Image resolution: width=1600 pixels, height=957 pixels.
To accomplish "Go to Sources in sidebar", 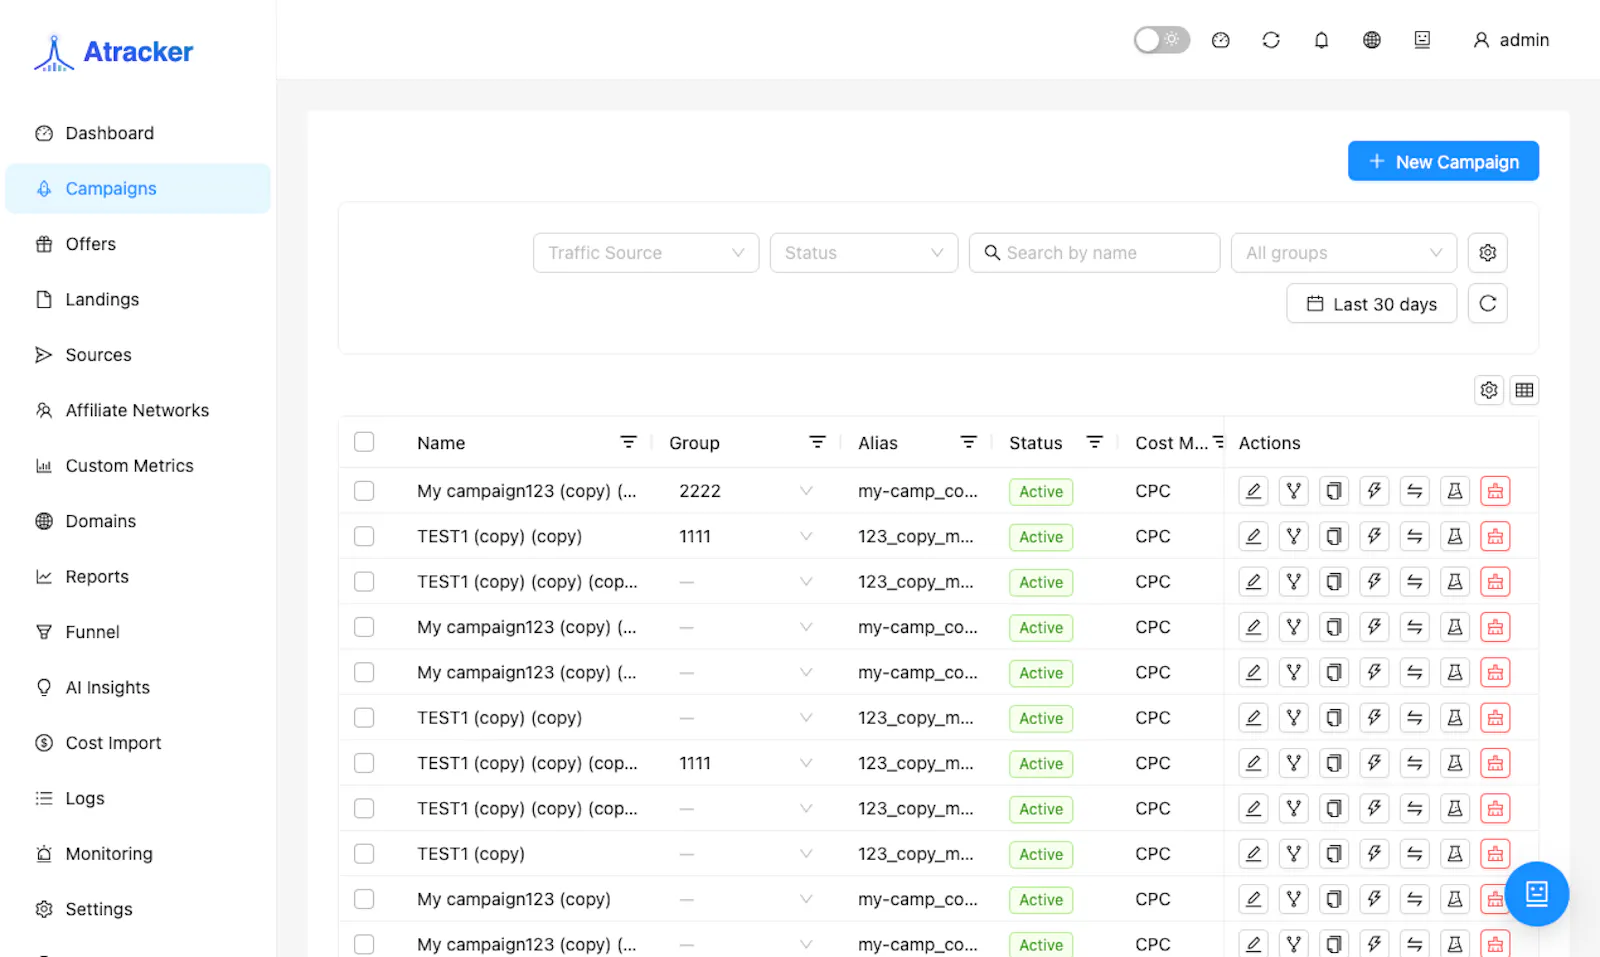I will (138, 355).
